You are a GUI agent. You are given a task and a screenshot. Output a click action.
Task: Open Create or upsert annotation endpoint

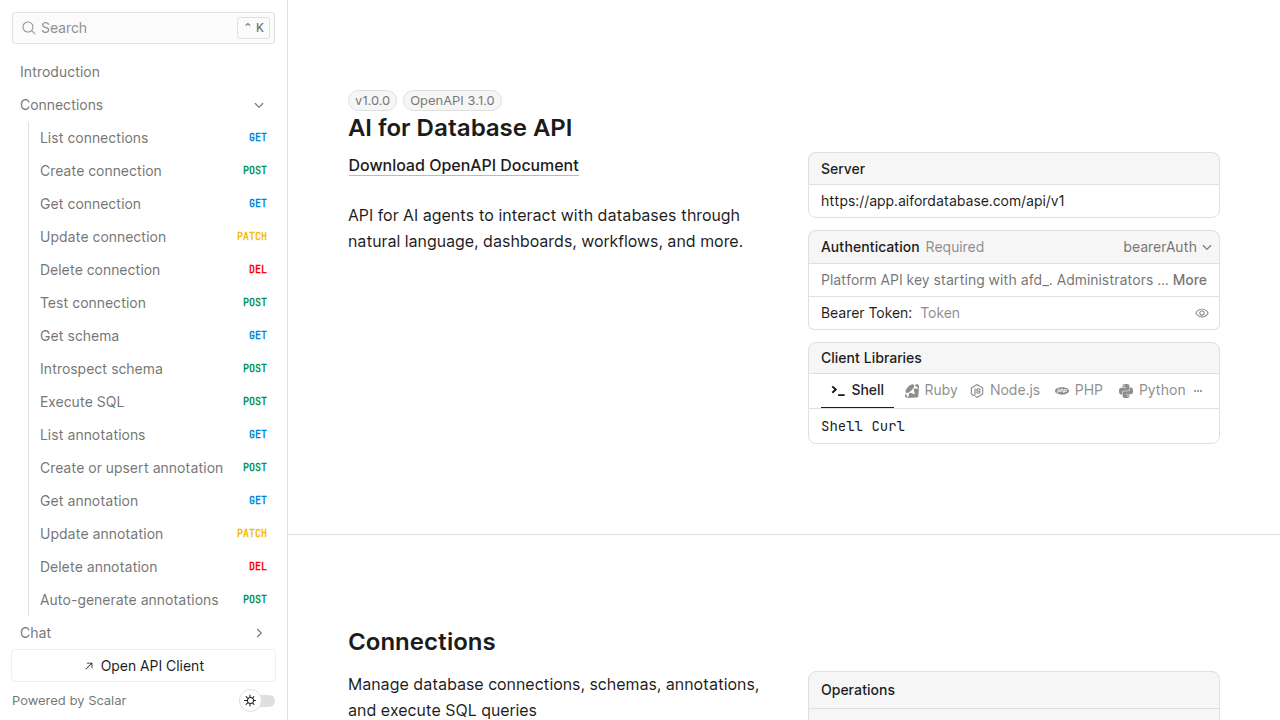coord(153,468)
